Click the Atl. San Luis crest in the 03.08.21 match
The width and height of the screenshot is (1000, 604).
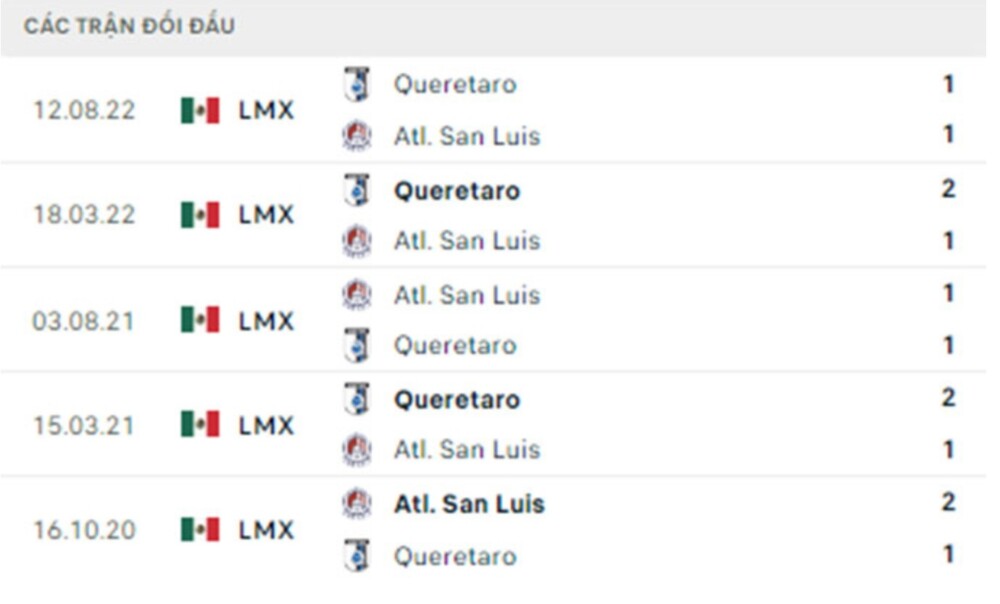[356, 295]
